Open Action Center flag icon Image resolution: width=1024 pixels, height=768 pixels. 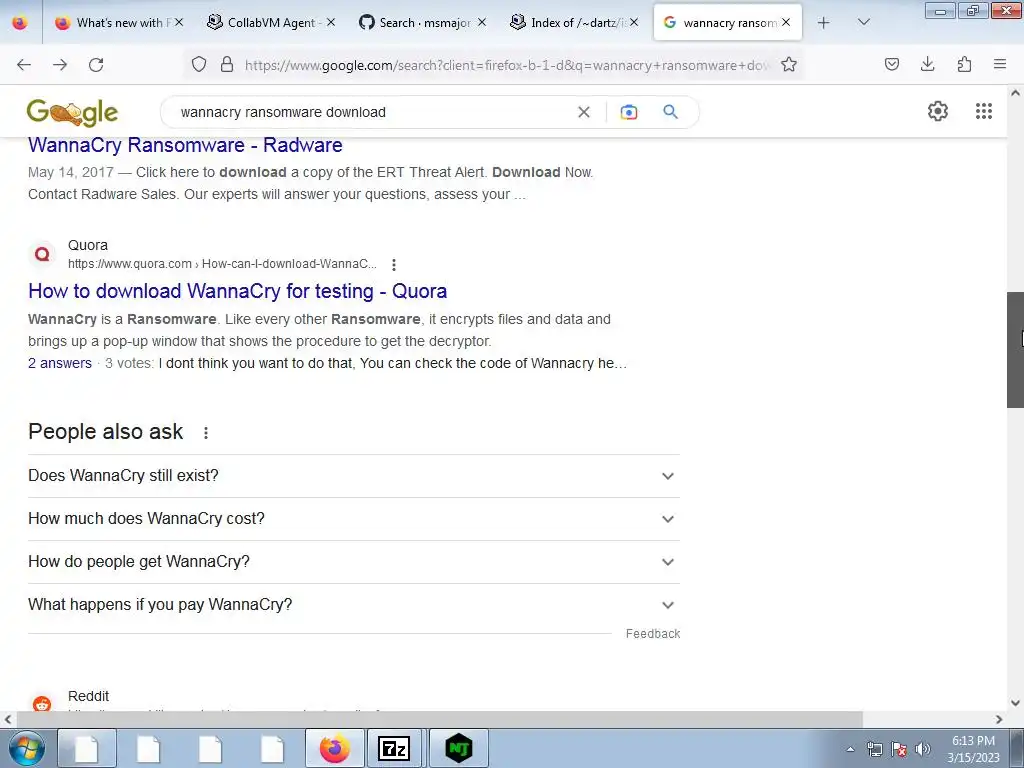899,749
